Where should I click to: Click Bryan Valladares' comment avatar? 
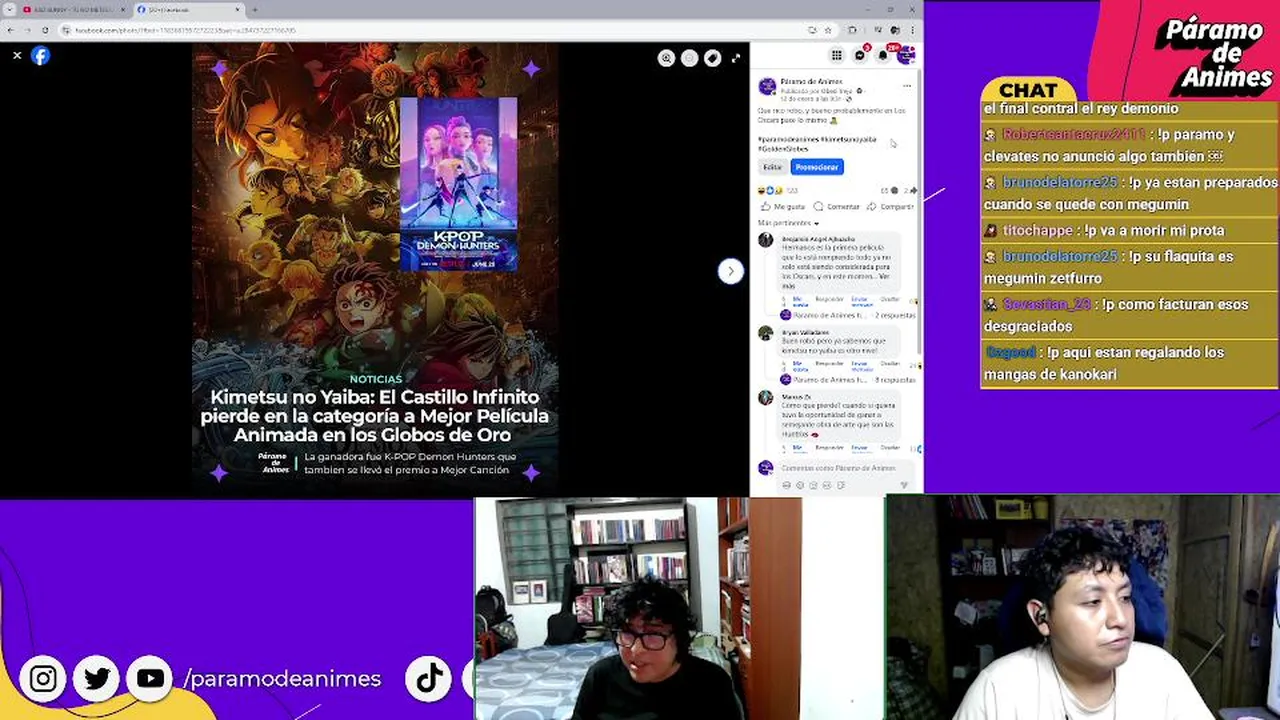[x=765, y=333]
